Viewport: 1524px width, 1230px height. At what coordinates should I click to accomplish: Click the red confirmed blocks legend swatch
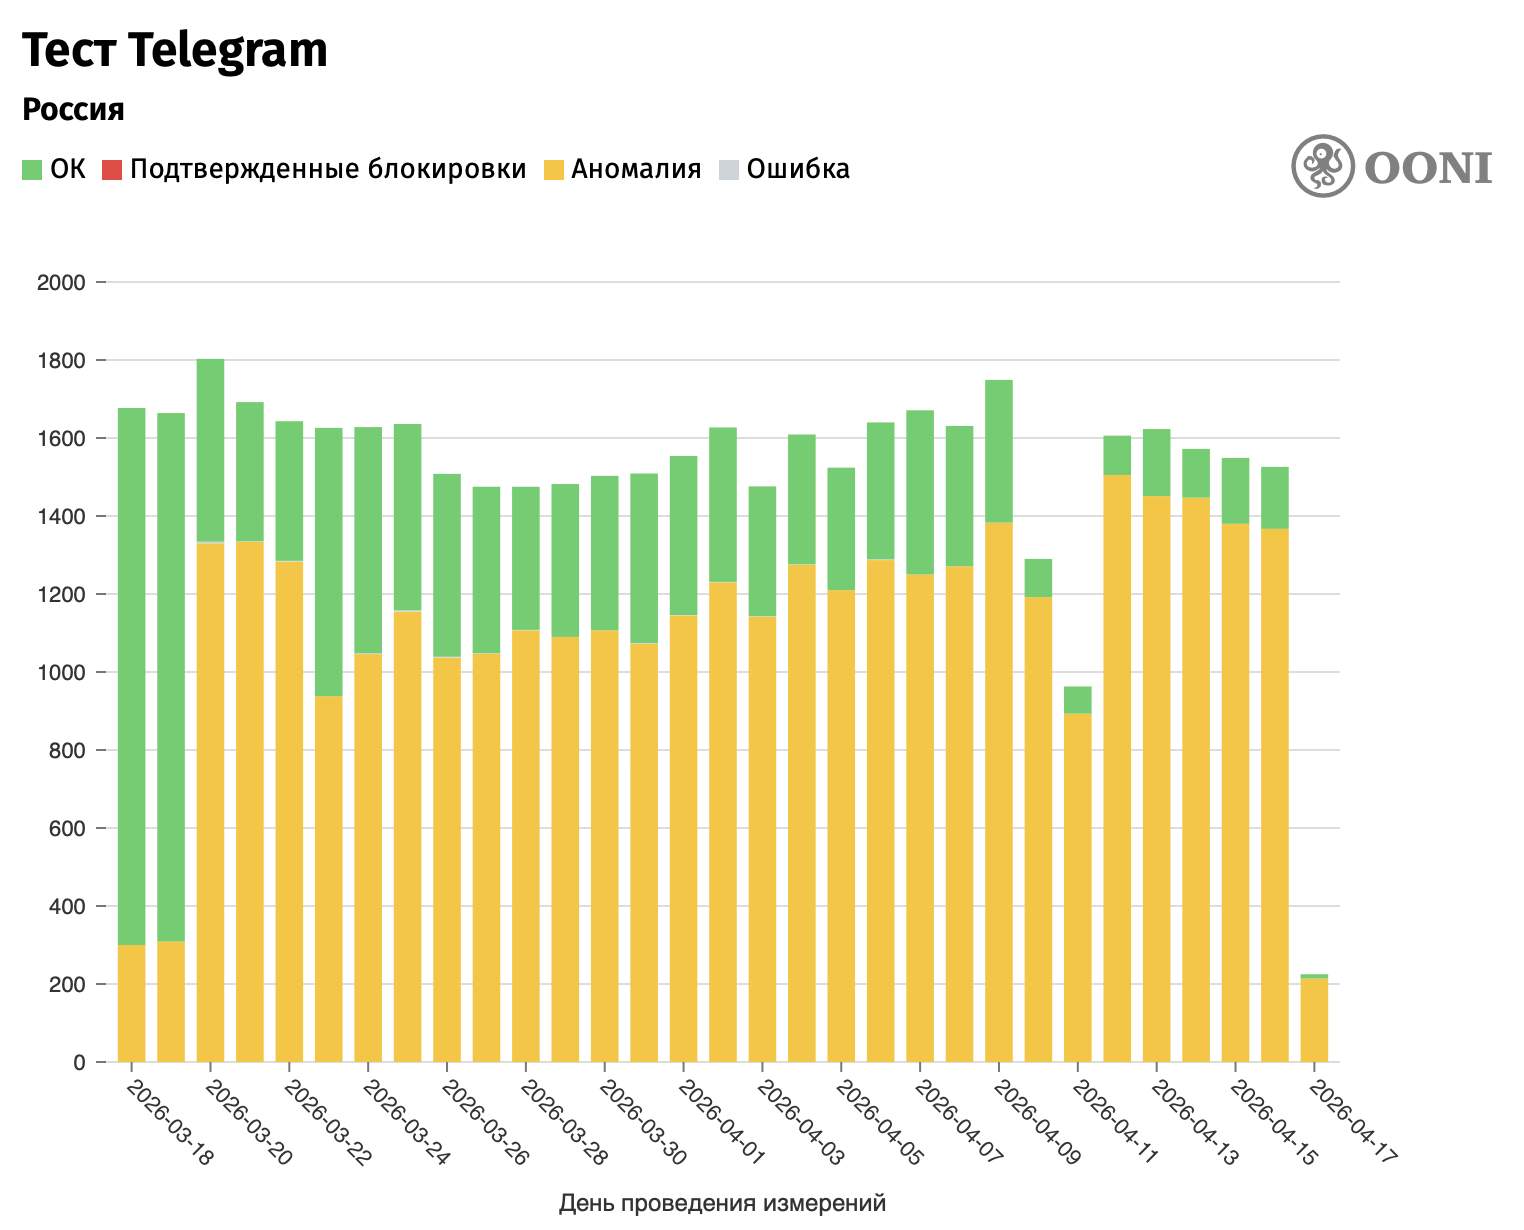(111, 170)
